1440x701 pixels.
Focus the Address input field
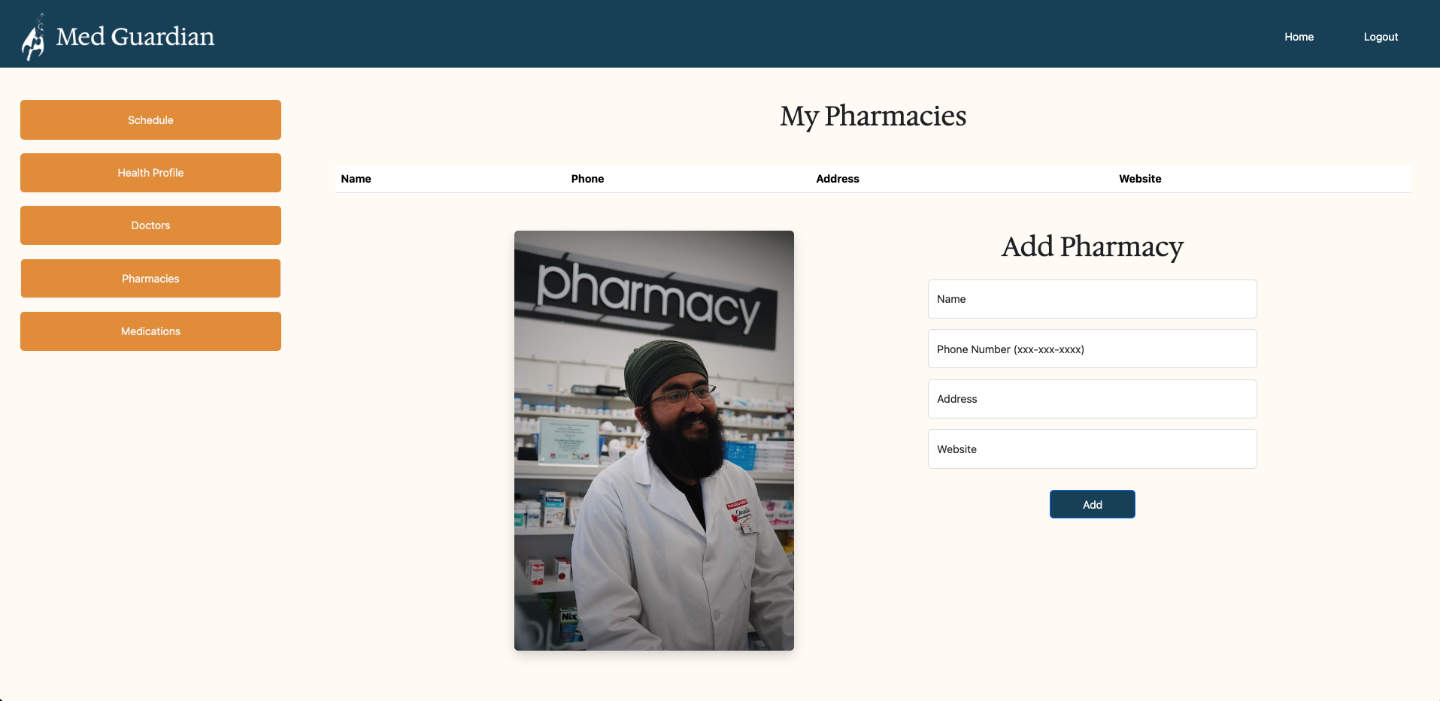point(1092,399)
